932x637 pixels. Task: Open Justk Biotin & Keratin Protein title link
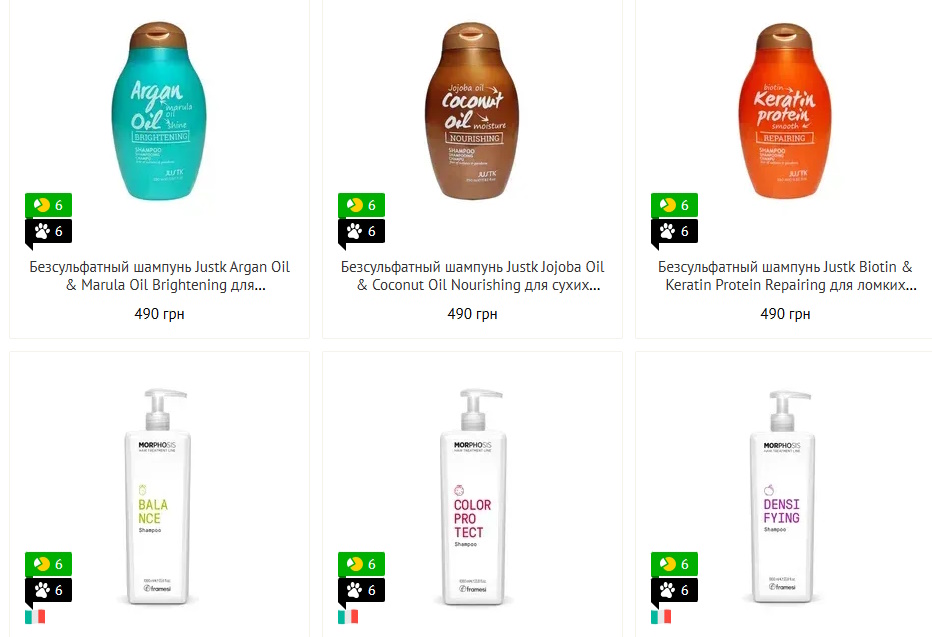point(785,276)
